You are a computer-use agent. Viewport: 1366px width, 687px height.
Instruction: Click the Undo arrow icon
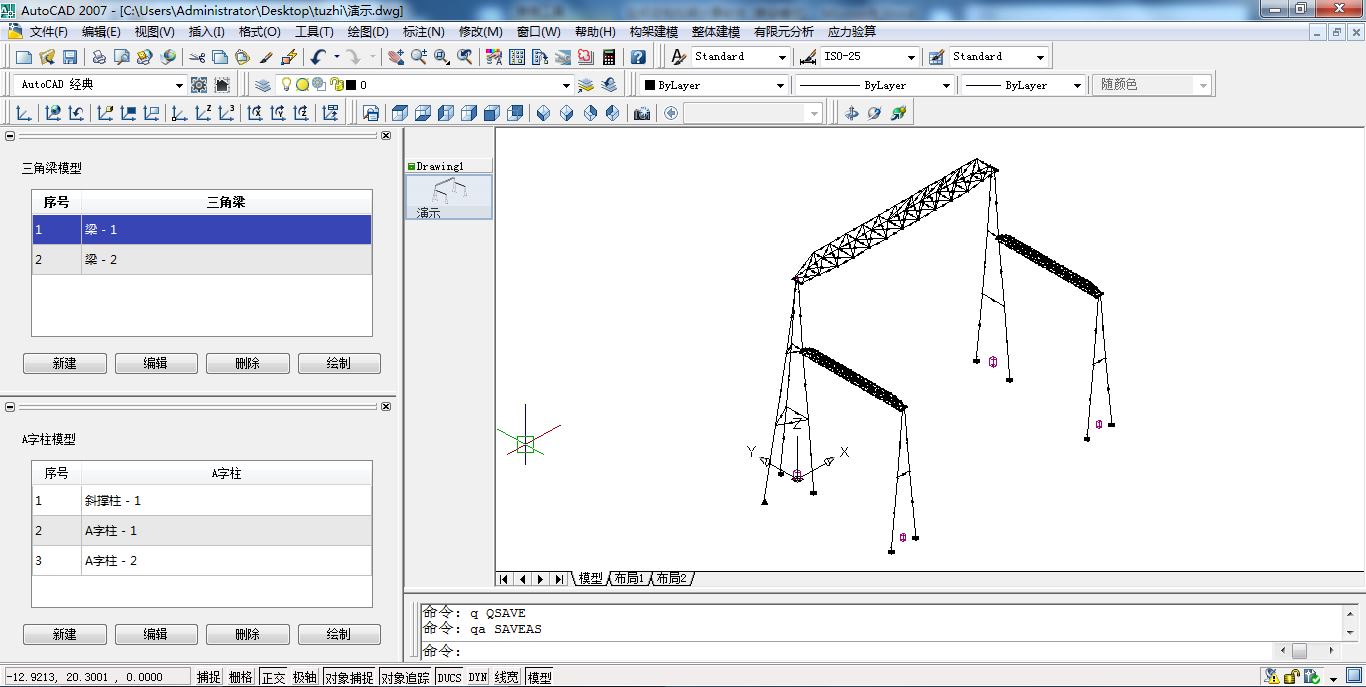point(318,57)
